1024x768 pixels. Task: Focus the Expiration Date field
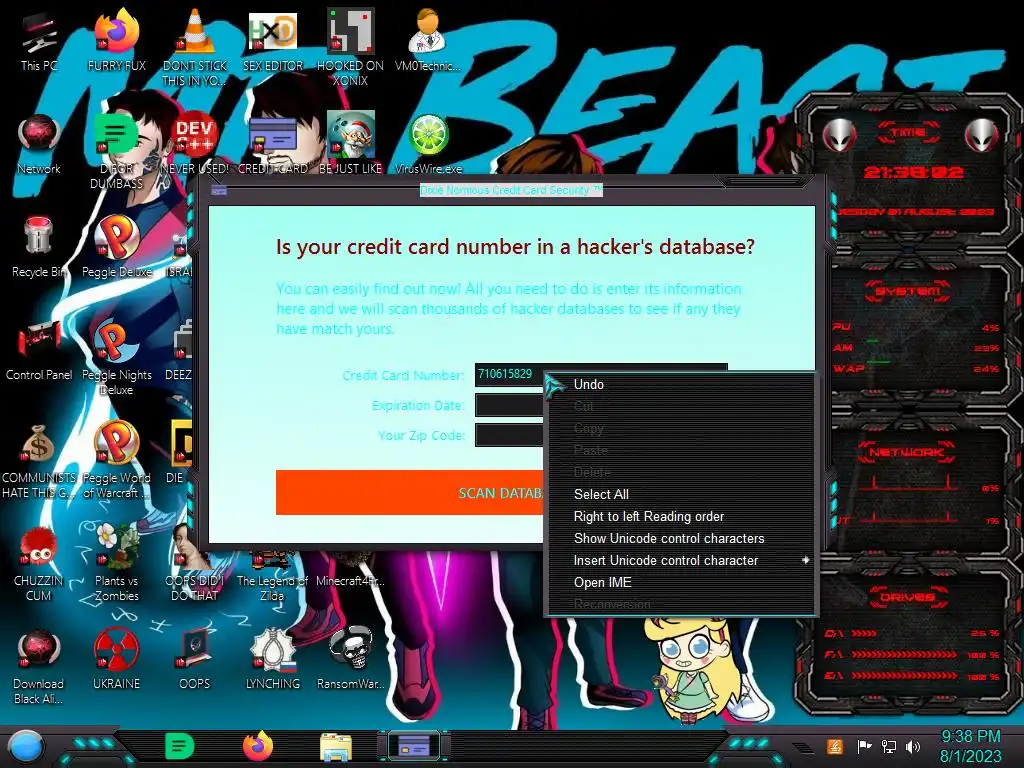(x=509, y=405)
